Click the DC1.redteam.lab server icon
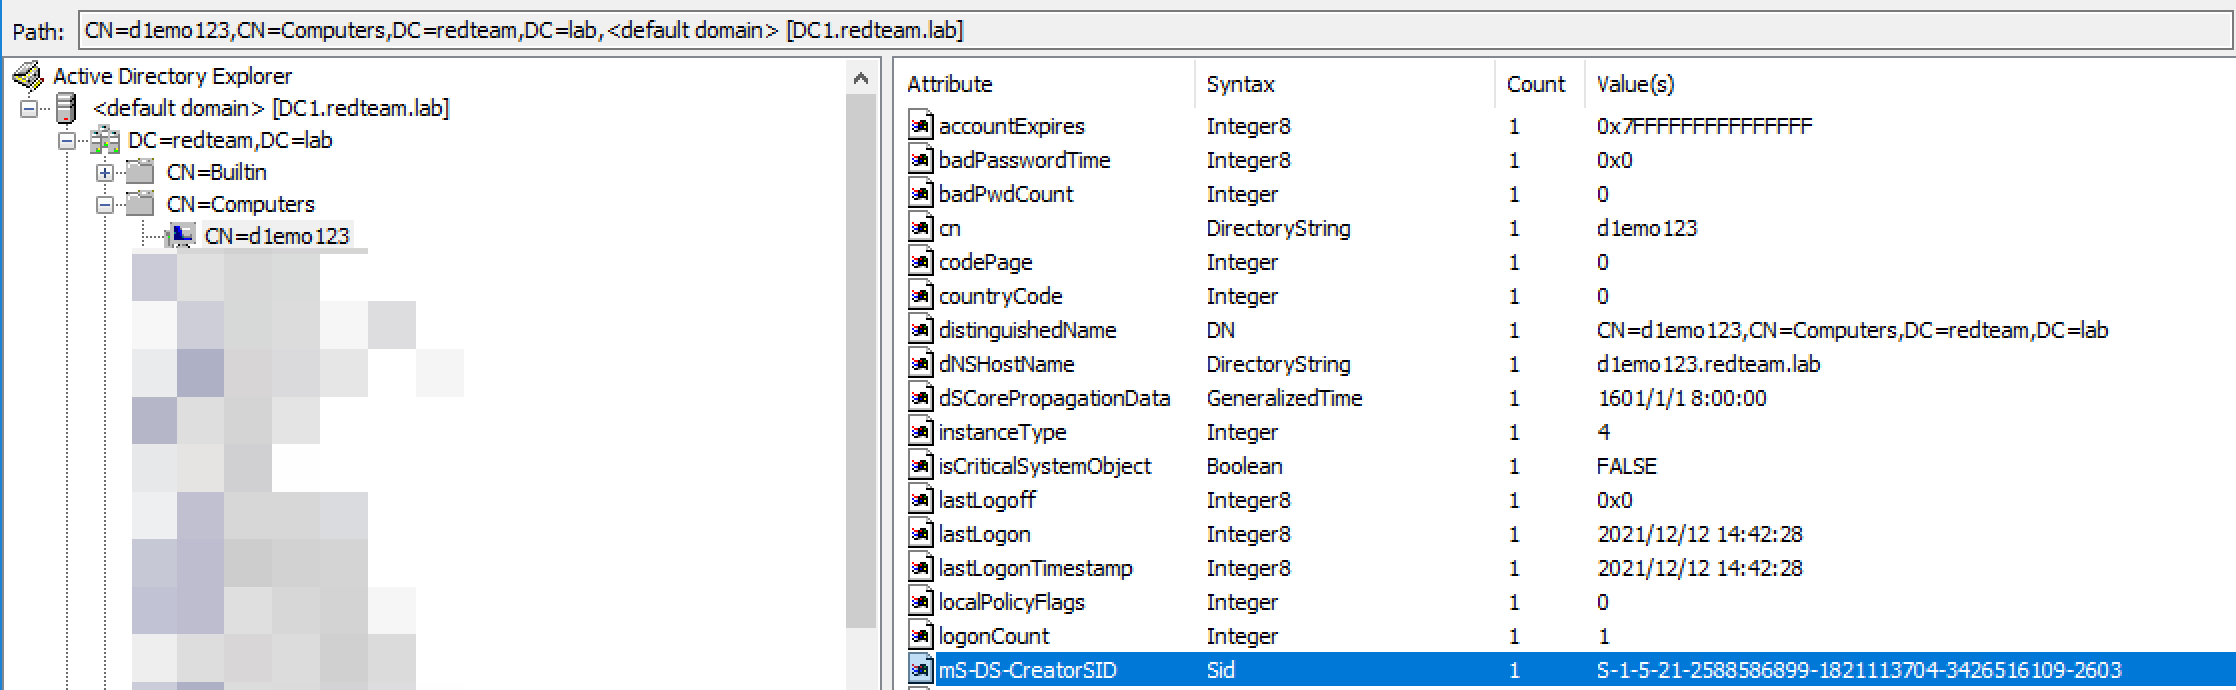2236x690 pixels. click(66, 107)
